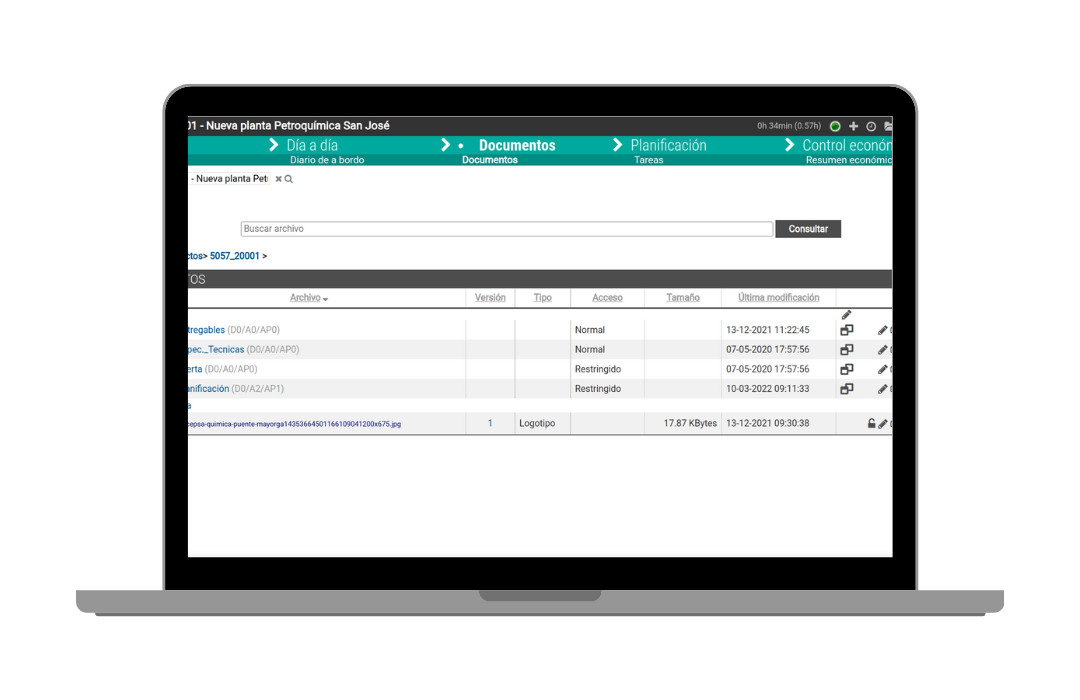Sort table by Tamaño column

[x=683, y=297]
